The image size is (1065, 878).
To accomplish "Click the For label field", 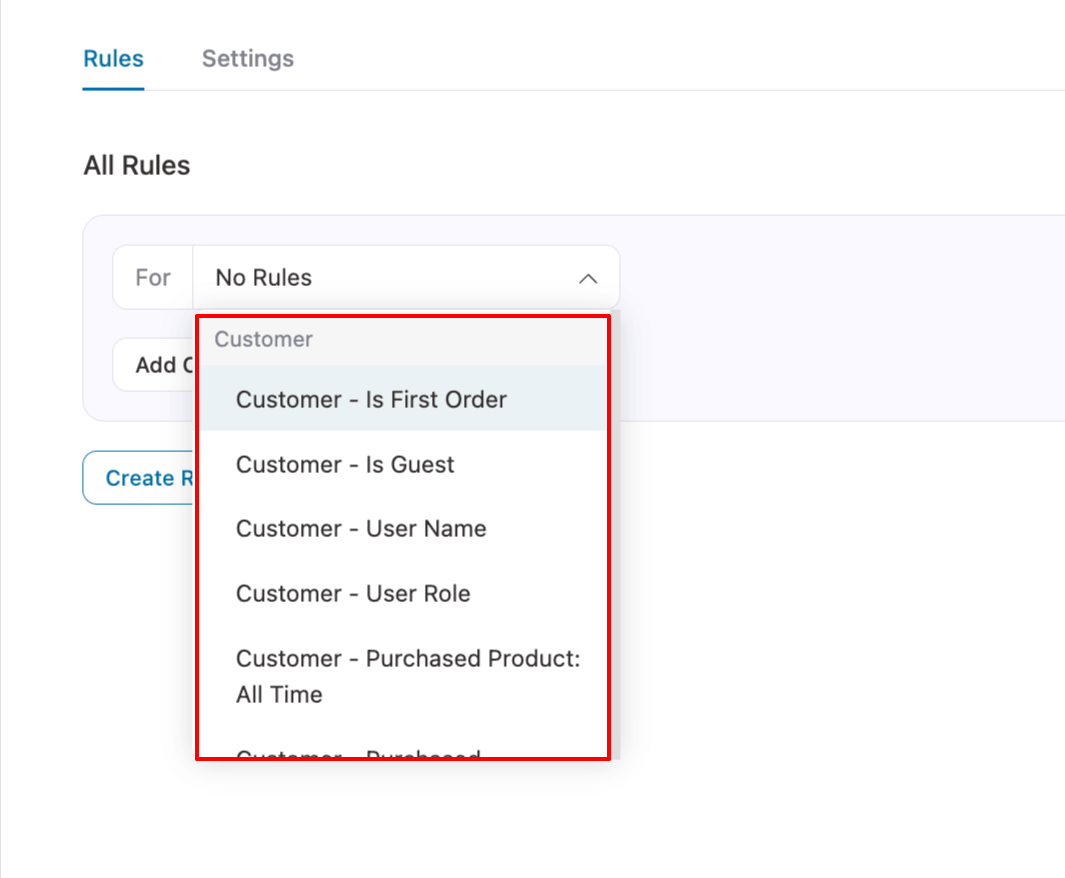I will (x=152, y=277).
